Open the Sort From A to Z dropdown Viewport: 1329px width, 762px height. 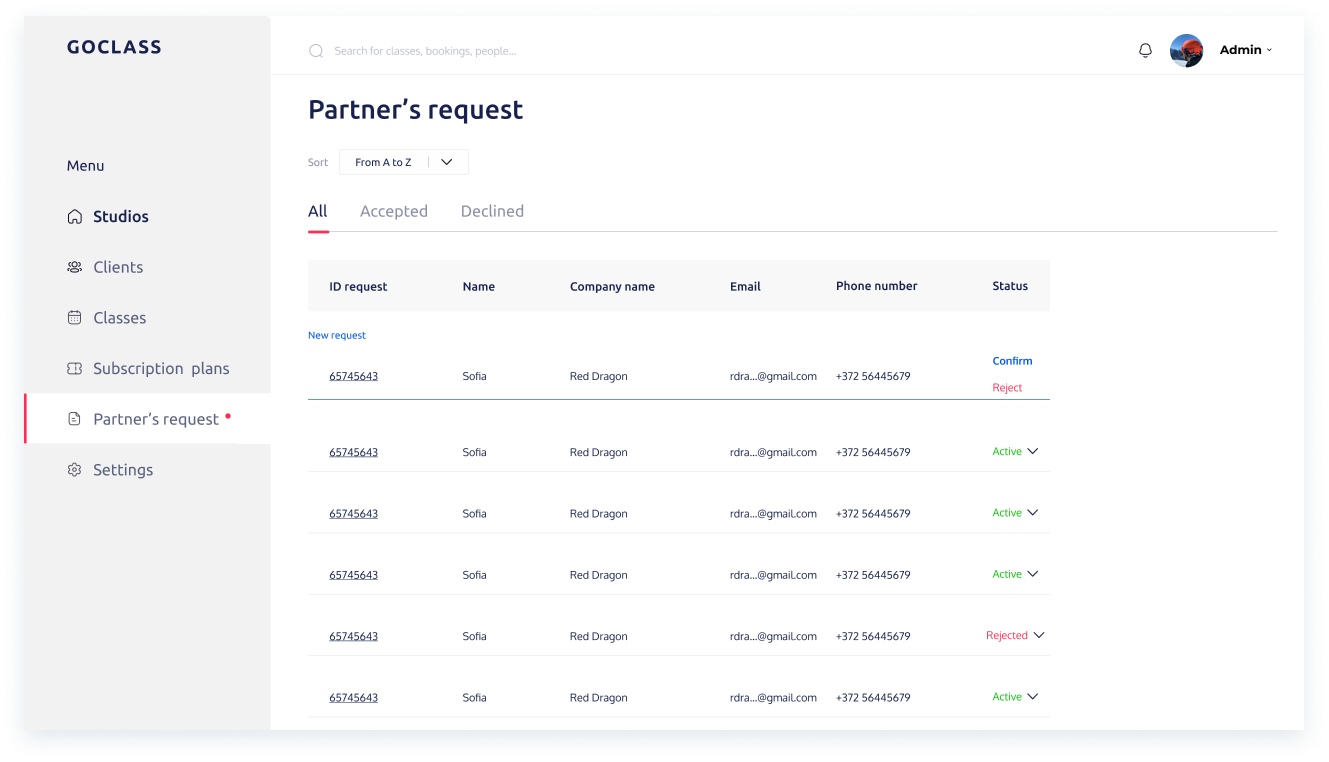click(x=404, y=162)
